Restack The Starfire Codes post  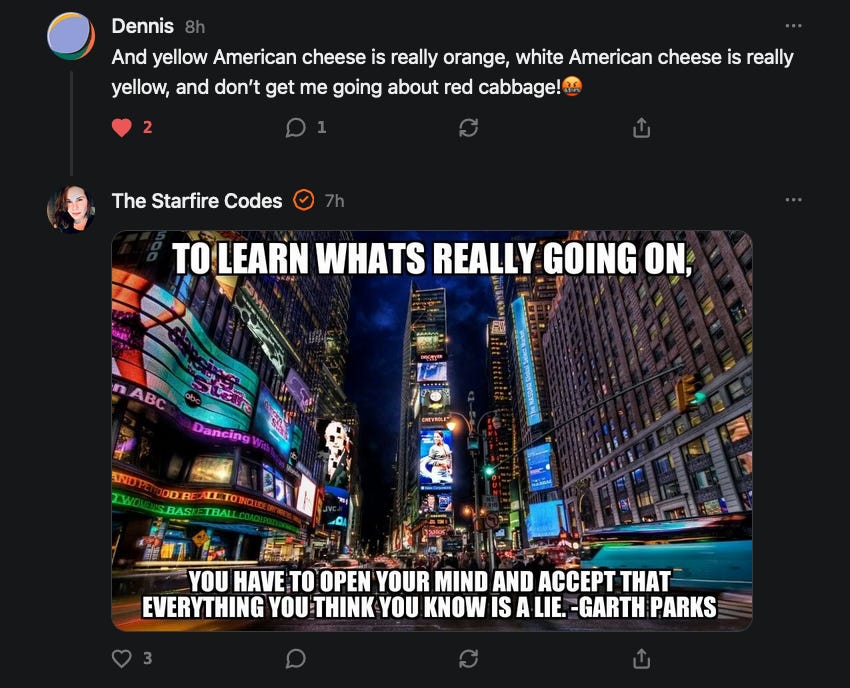(x=468, y=659)
